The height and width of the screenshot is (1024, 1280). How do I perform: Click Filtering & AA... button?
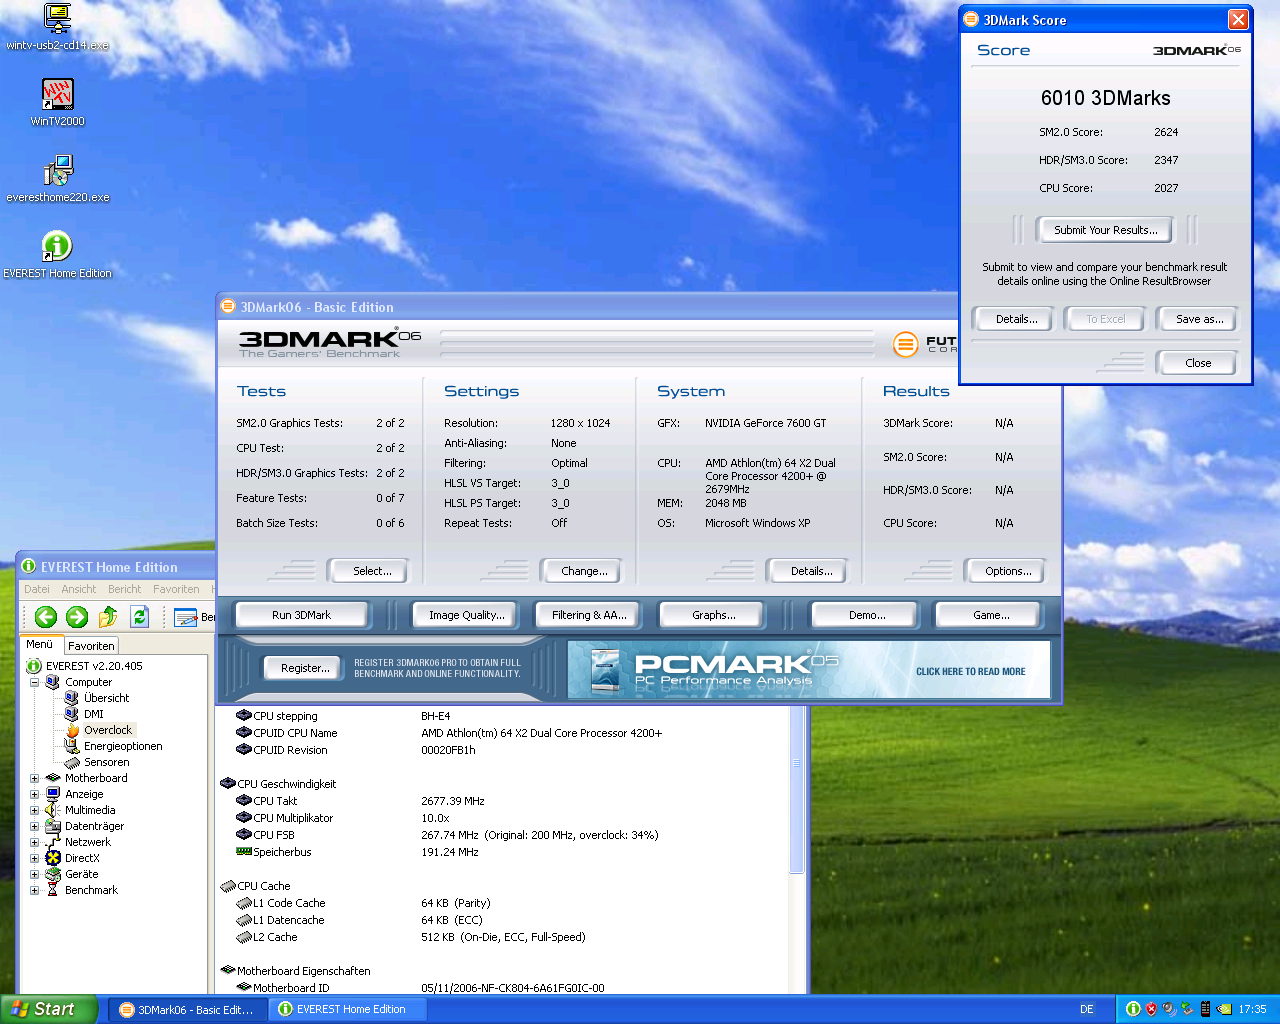click(x=589, y=615)
